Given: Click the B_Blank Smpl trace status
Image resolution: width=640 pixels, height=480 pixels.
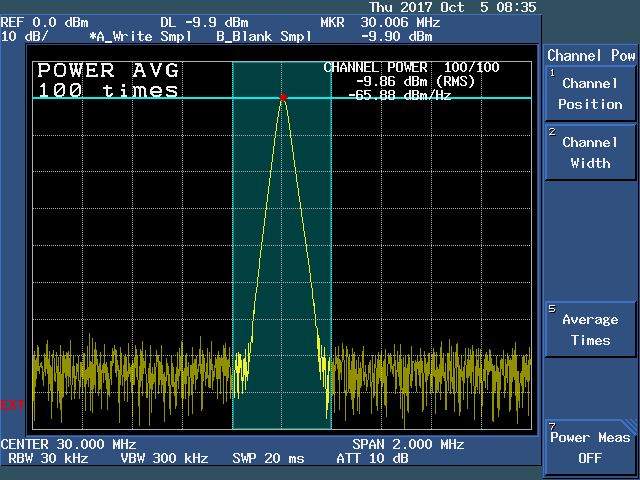Looking at the screenshot, I should (264, 36).
